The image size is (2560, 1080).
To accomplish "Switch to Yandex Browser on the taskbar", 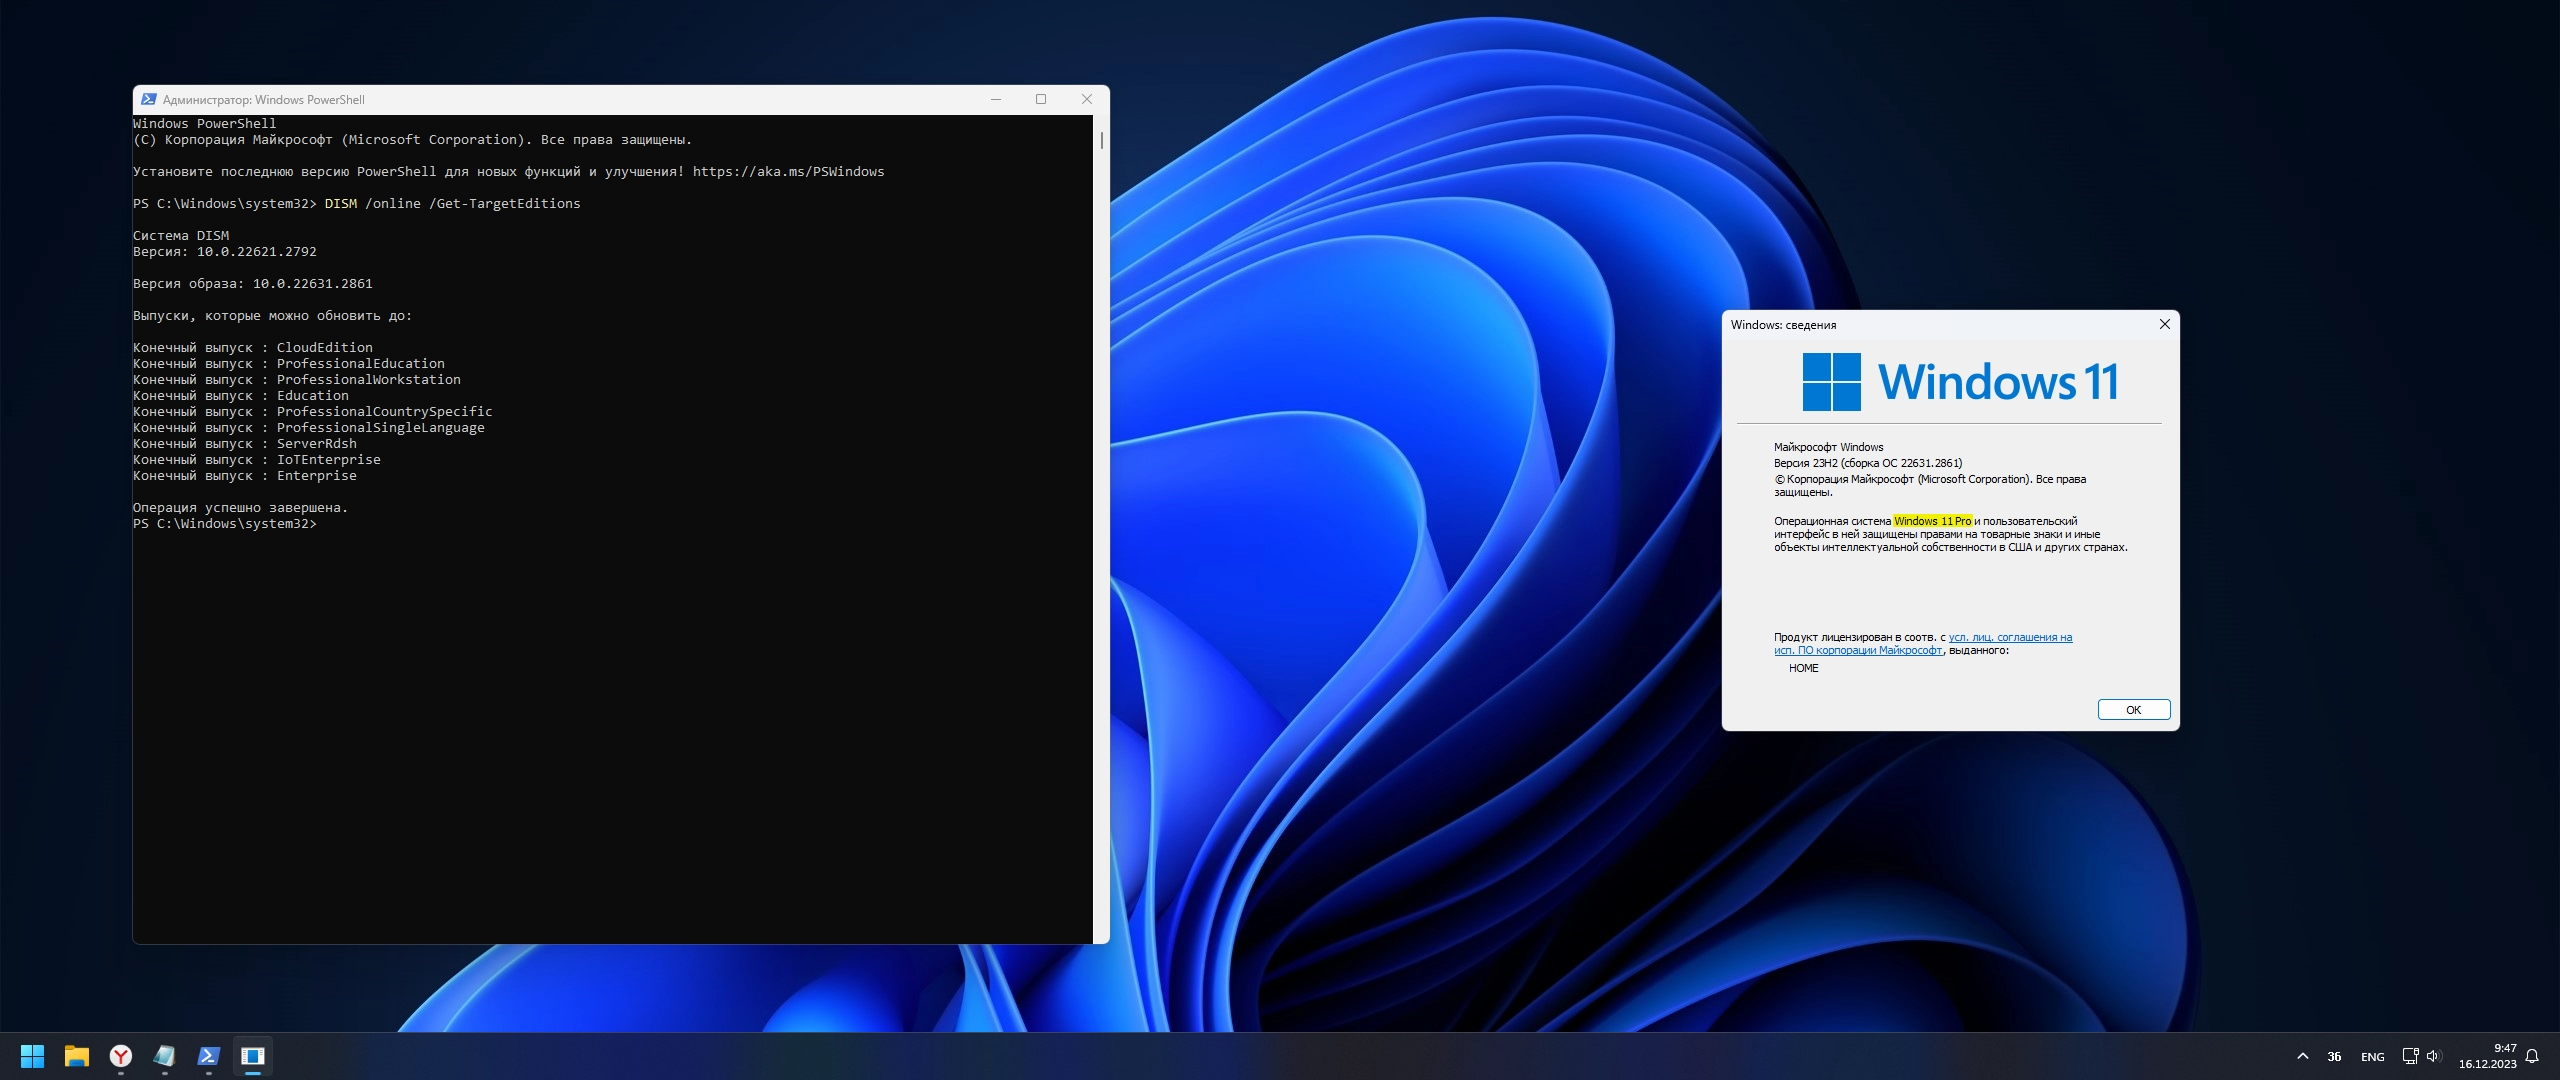I will pos(121,1056).
